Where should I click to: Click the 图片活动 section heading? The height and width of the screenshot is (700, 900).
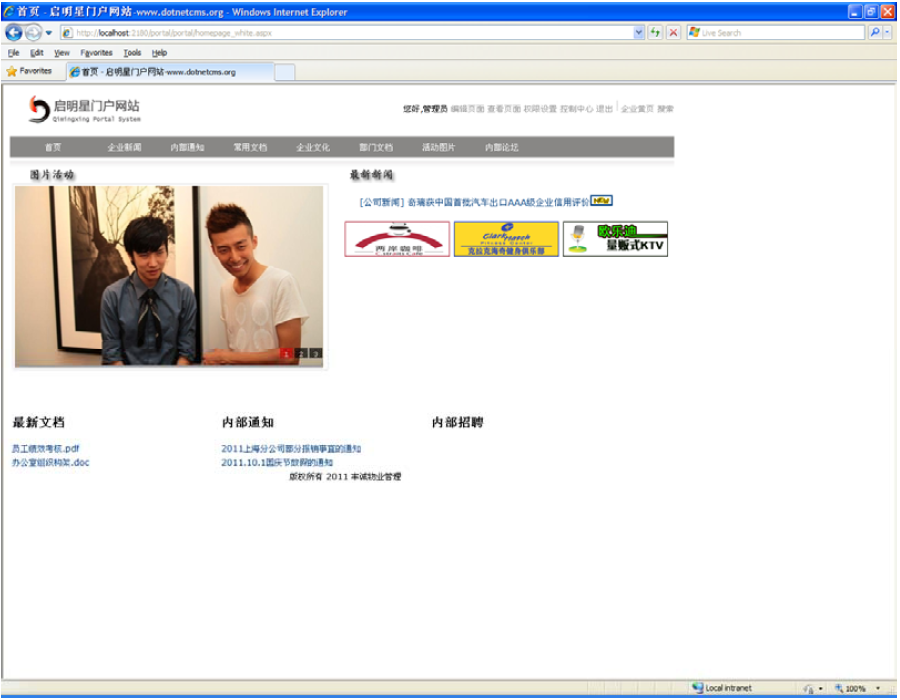52,174
